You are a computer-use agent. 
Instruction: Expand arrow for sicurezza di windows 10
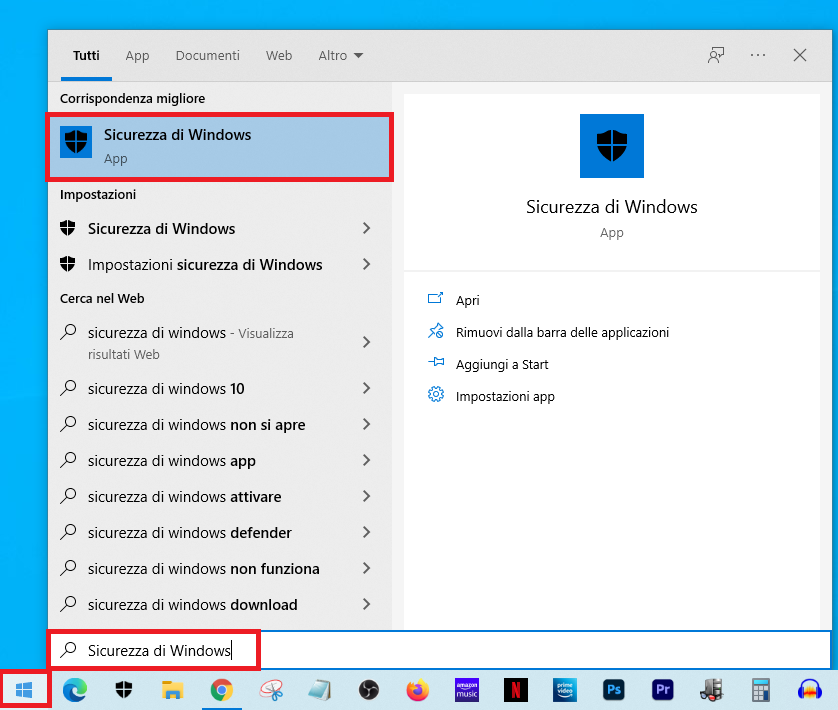[367, 388]
